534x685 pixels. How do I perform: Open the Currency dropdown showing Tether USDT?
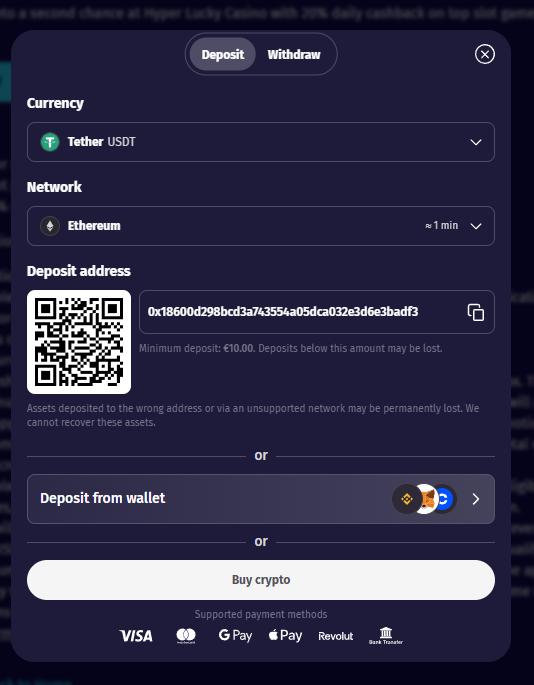point(261,142)
